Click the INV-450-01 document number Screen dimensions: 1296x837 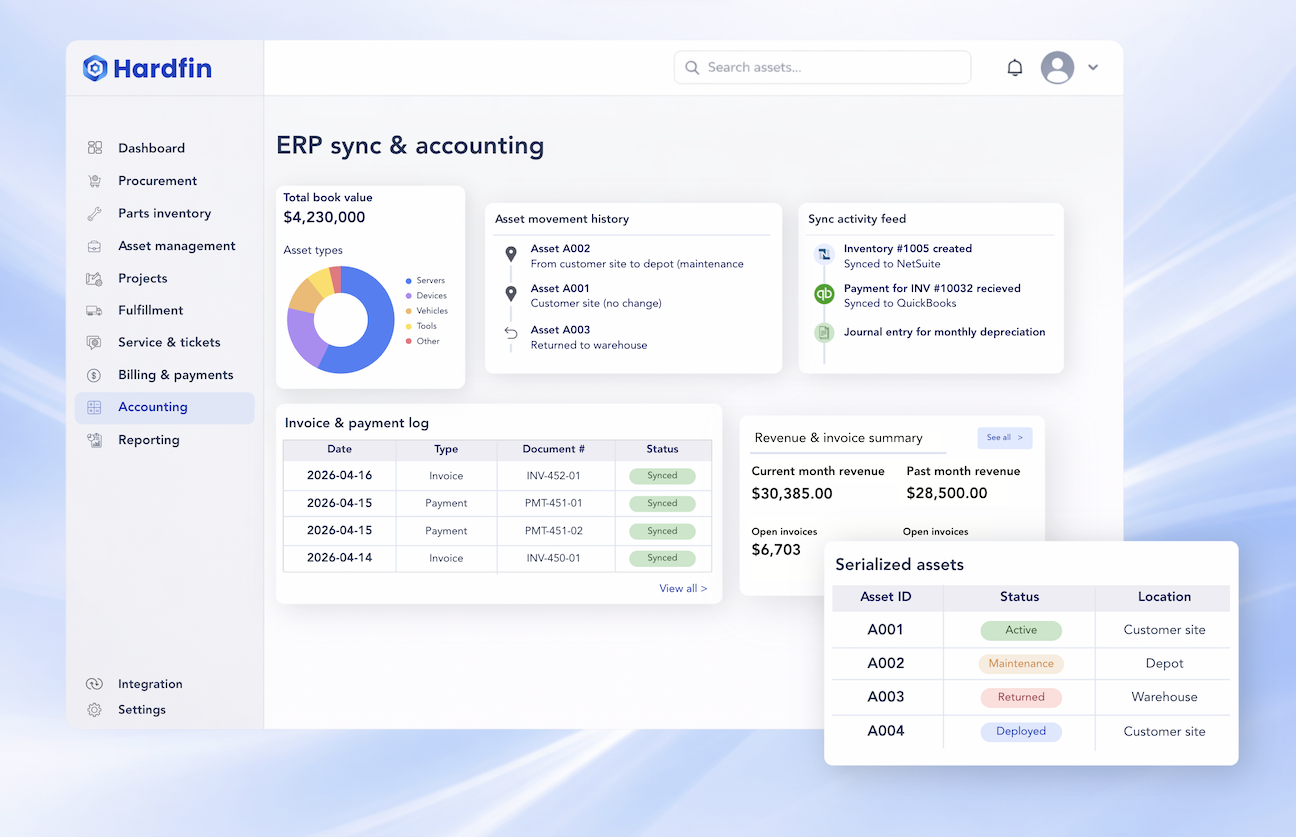[x=553, y=558]
